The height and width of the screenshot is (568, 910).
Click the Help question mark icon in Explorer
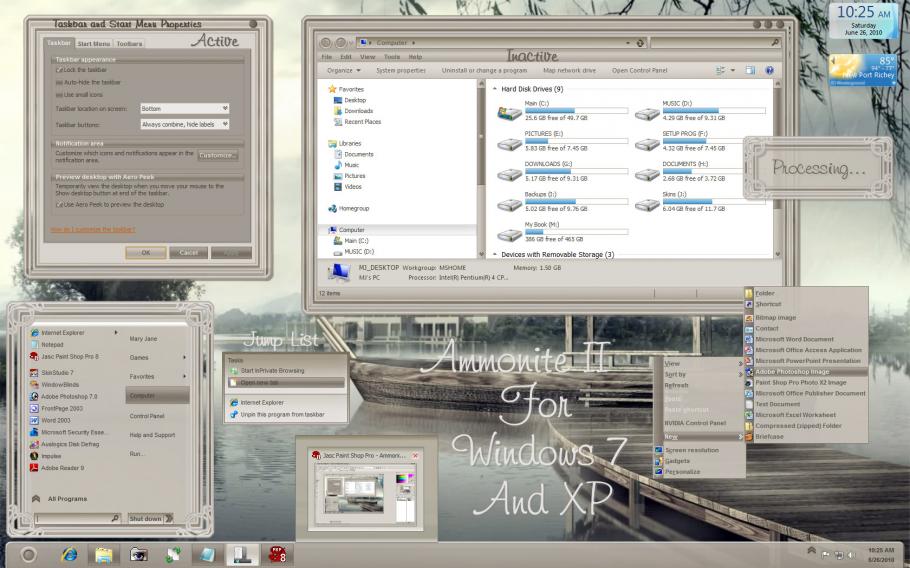pyautogui.click(x=769, y=70)
